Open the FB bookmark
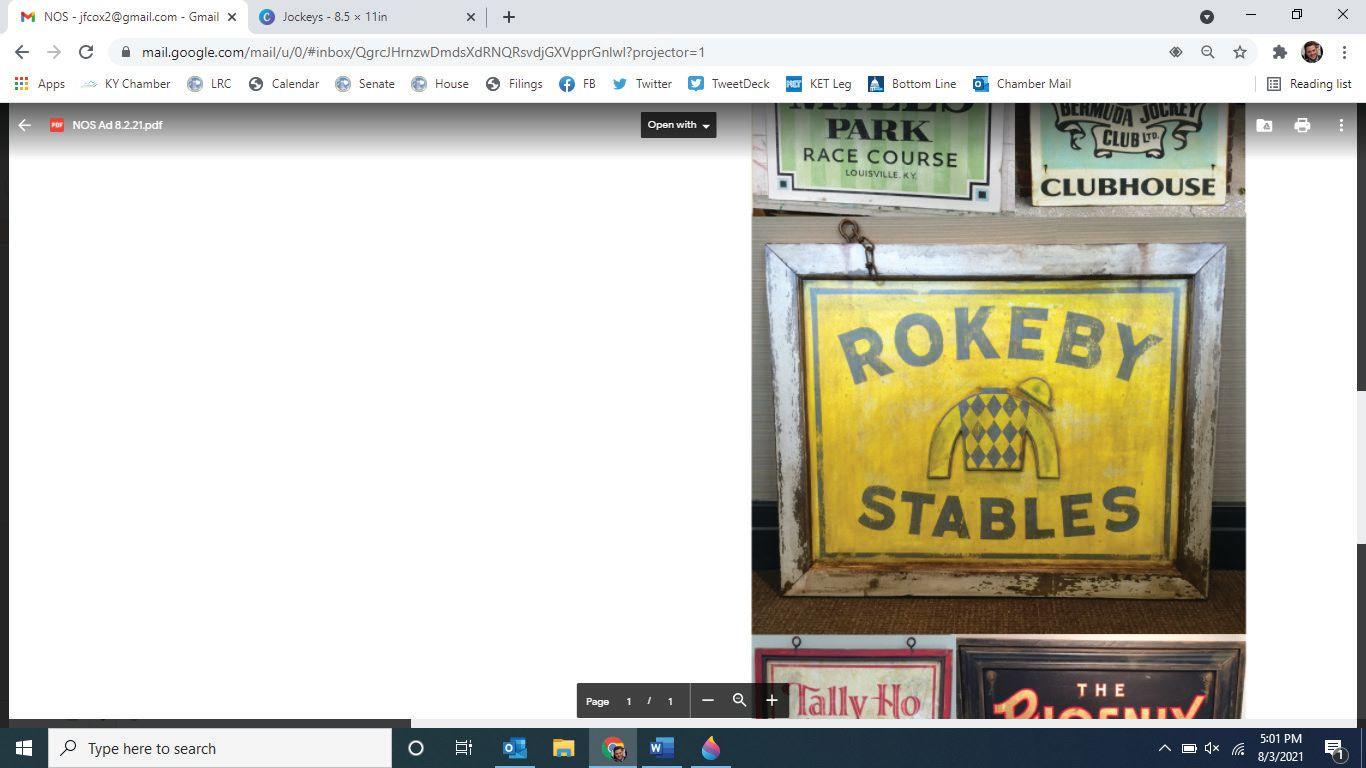 tap(578, 84)
